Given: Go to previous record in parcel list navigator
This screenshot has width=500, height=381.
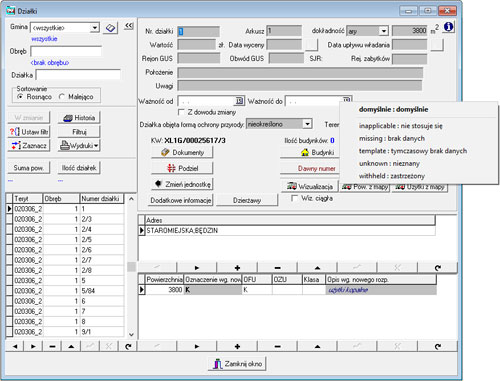Looking at the screenshot, I should pos(15,346).
